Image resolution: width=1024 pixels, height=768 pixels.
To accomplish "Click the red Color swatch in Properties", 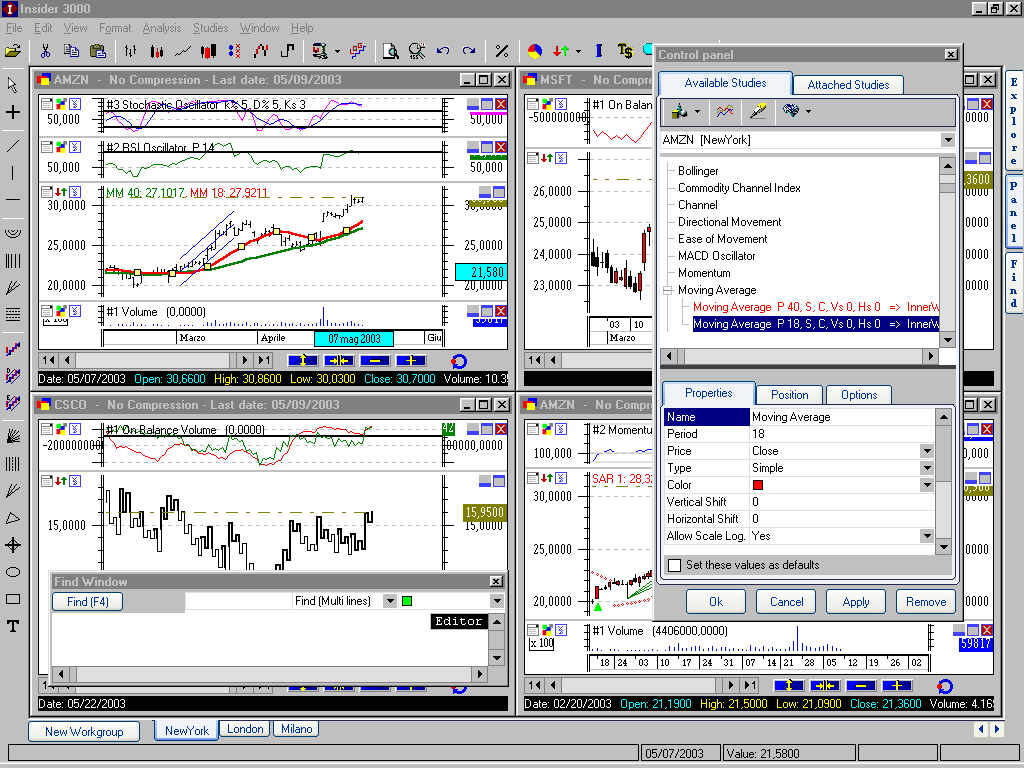I will pyautogui.click(x=758, y=485).
